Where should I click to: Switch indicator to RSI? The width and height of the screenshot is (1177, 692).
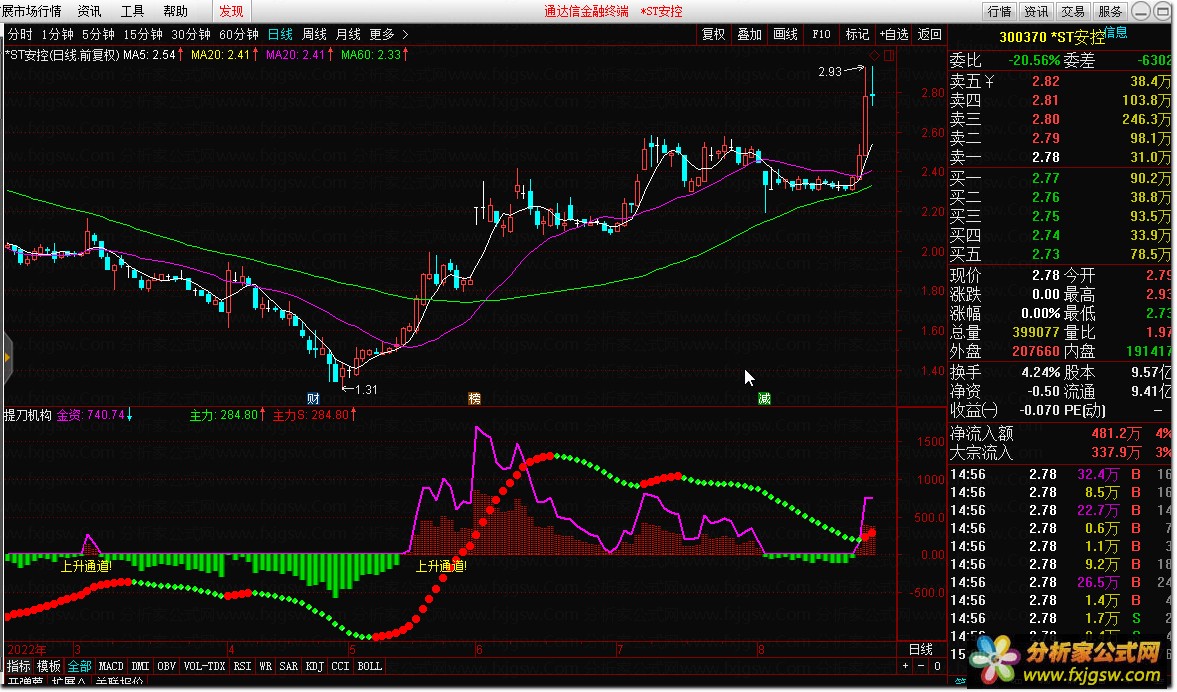point(242,666)
